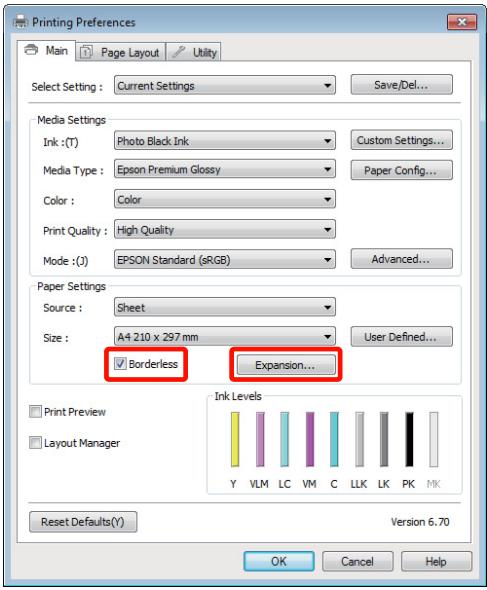487x590 pixels.
Task: Switch to the Page Layout tab
Action: point(120,52)
